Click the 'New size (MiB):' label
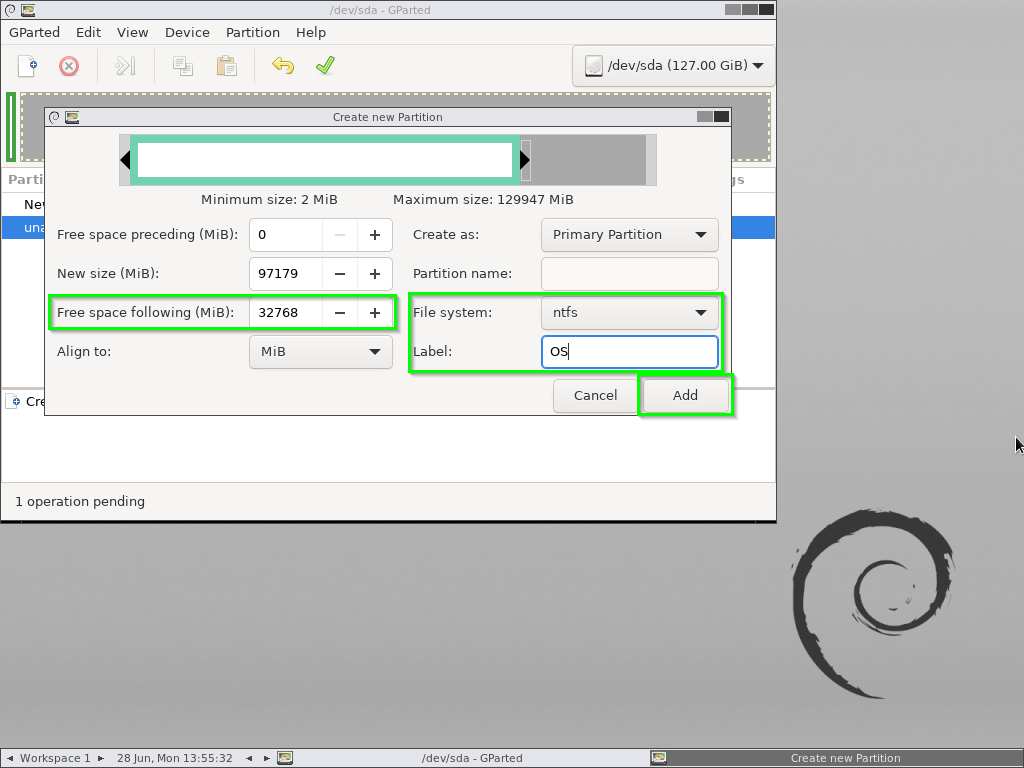Viewport: 1024px width, 768px height. point(108,274)
